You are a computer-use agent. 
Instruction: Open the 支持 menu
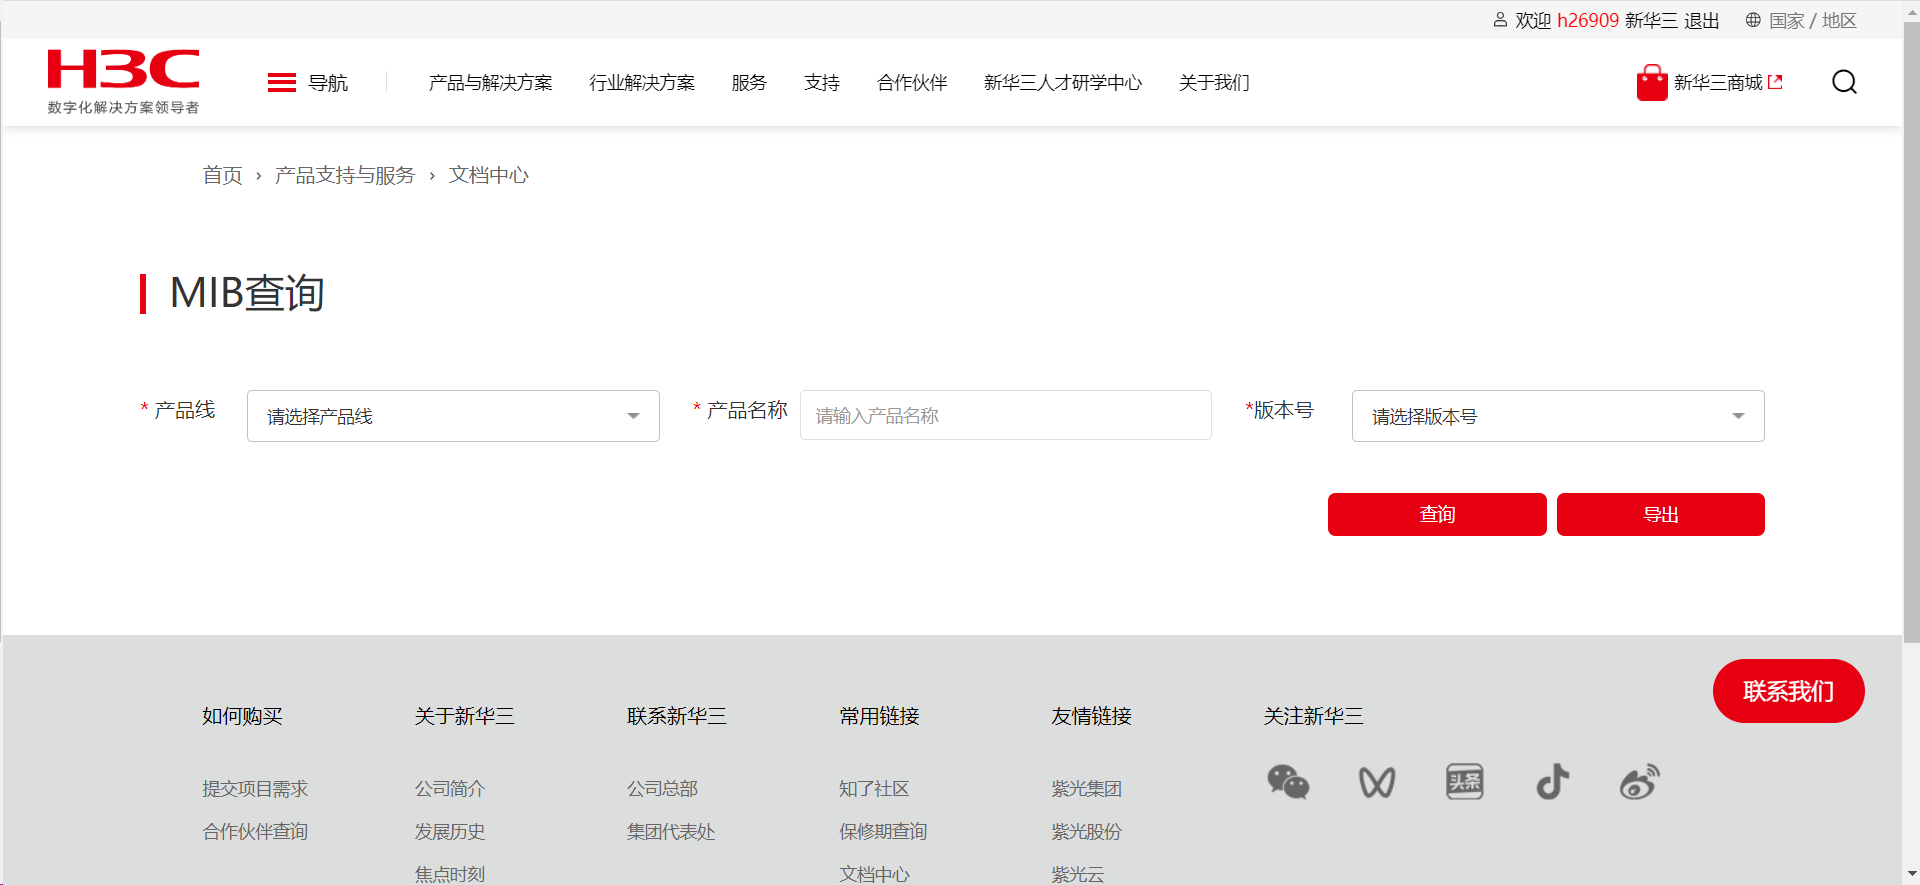[822, 83]
